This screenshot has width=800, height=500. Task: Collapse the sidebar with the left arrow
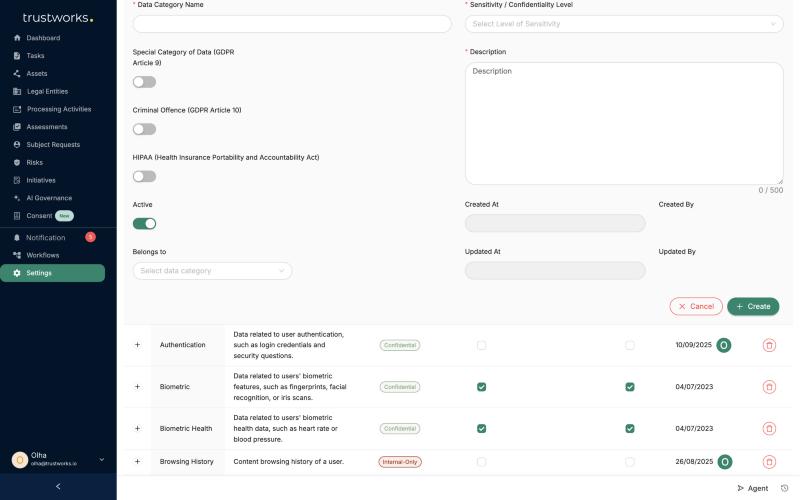coord(58,487)
